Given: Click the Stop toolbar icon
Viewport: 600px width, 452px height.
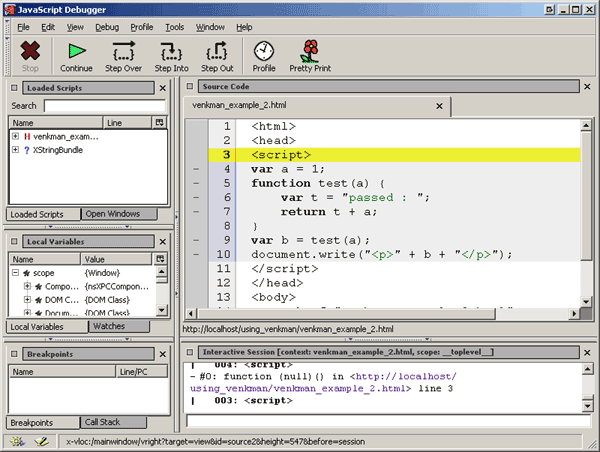Looking at the screenshot, I should click(30, 51).
